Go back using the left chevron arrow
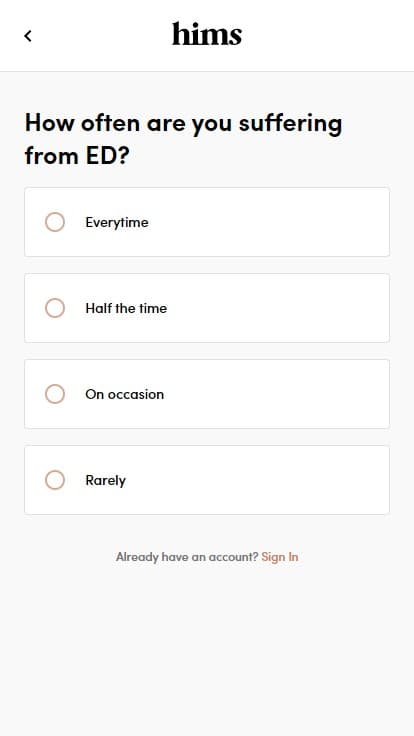414x736 pixels. 28,36
